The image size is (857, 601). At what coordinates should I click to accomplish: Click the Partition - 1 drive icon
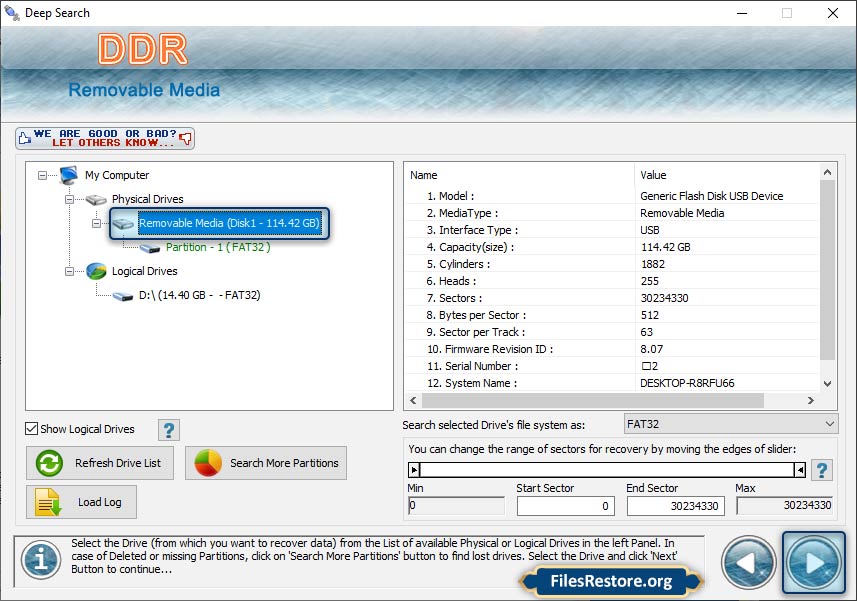pyautogui.click(x=150, y=248)
